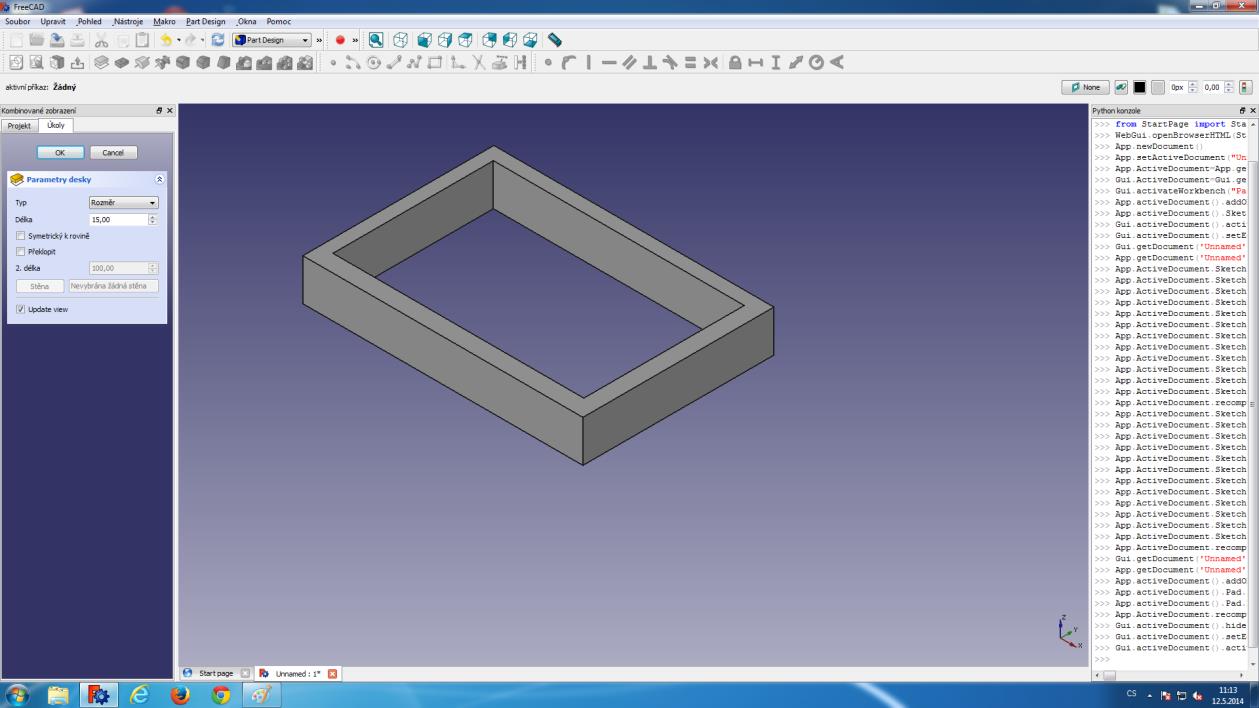
Task: Click the Délka length input field
Action: click(119, 219)
